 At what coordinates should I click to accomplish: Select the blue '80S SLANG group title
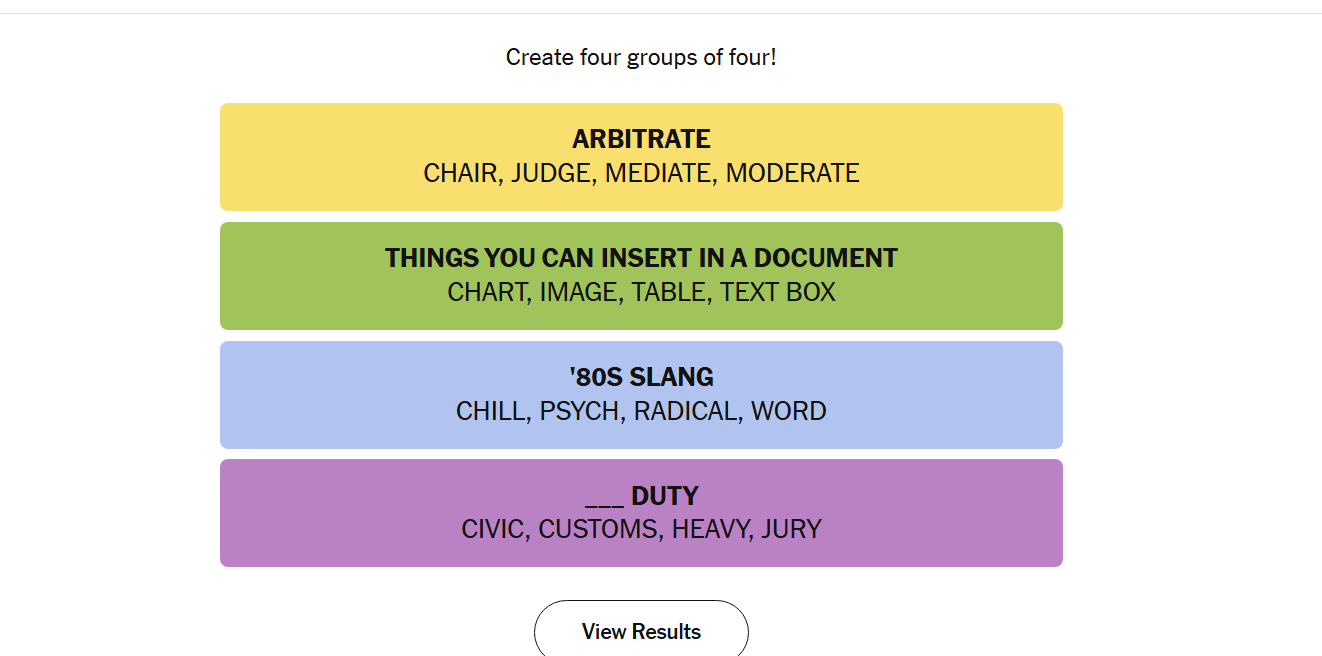tap(641, 377)
